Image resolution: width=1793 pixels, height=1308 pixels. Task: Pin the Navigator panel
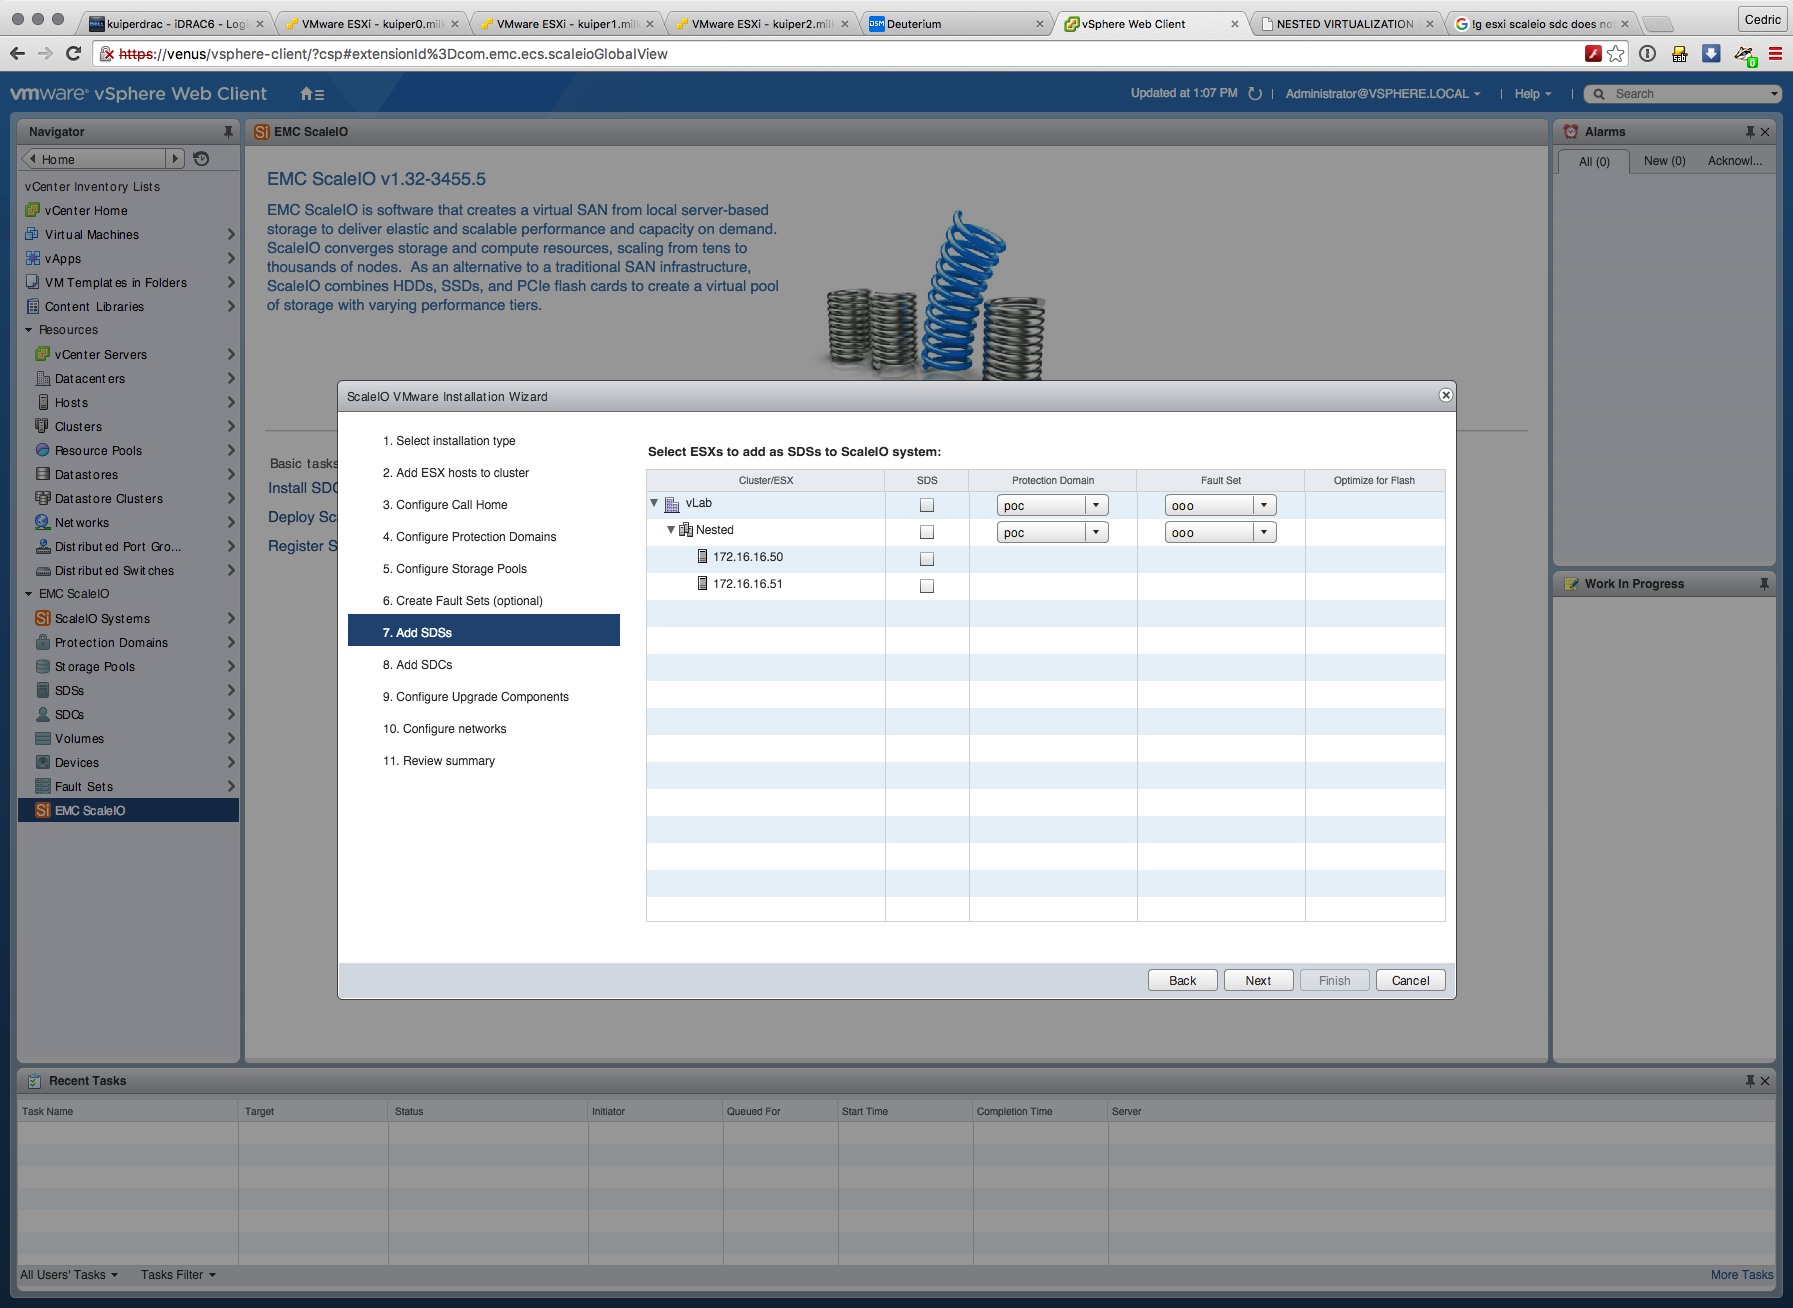228,132
